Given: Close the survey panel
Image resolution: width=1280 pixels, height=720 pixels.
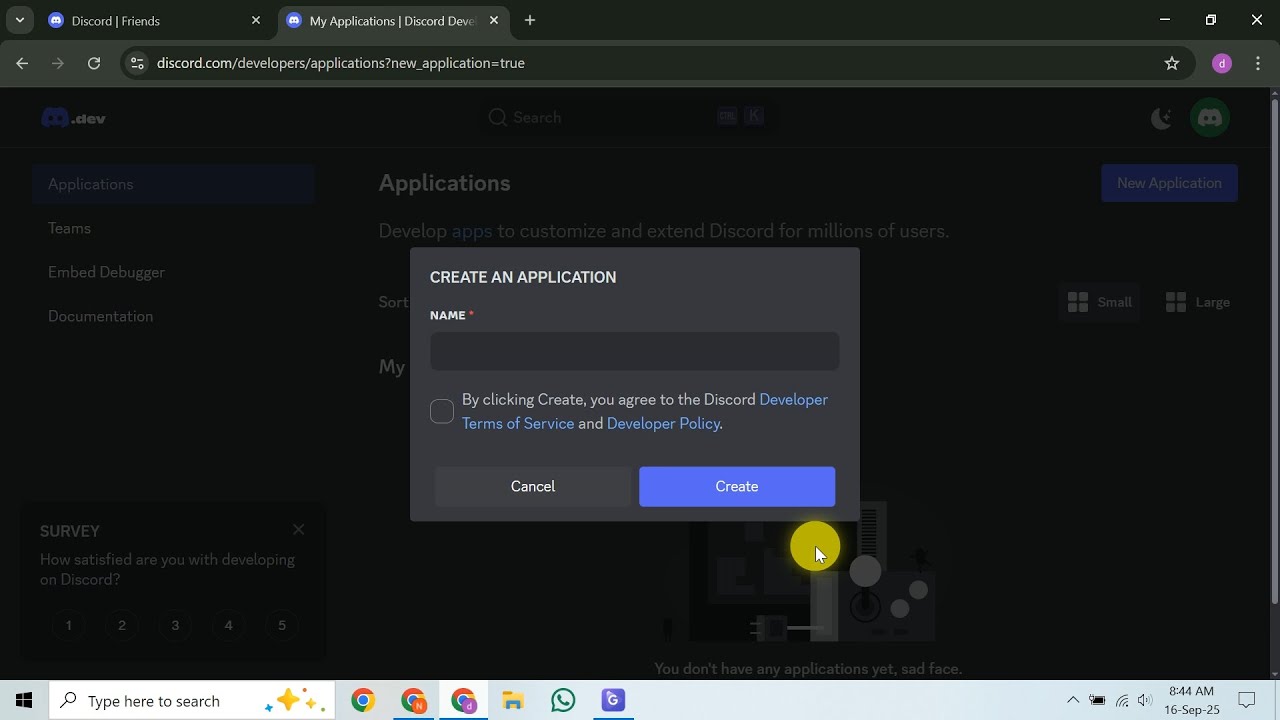Looking at the screenshot, I should [298, 530].
